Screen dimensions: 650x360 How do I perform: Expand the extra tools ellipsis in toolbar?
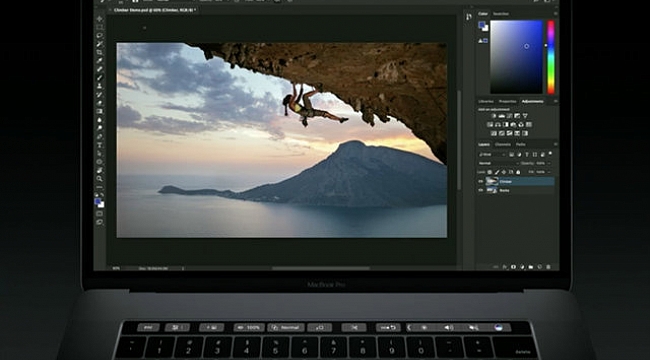(x=99, y=187)
